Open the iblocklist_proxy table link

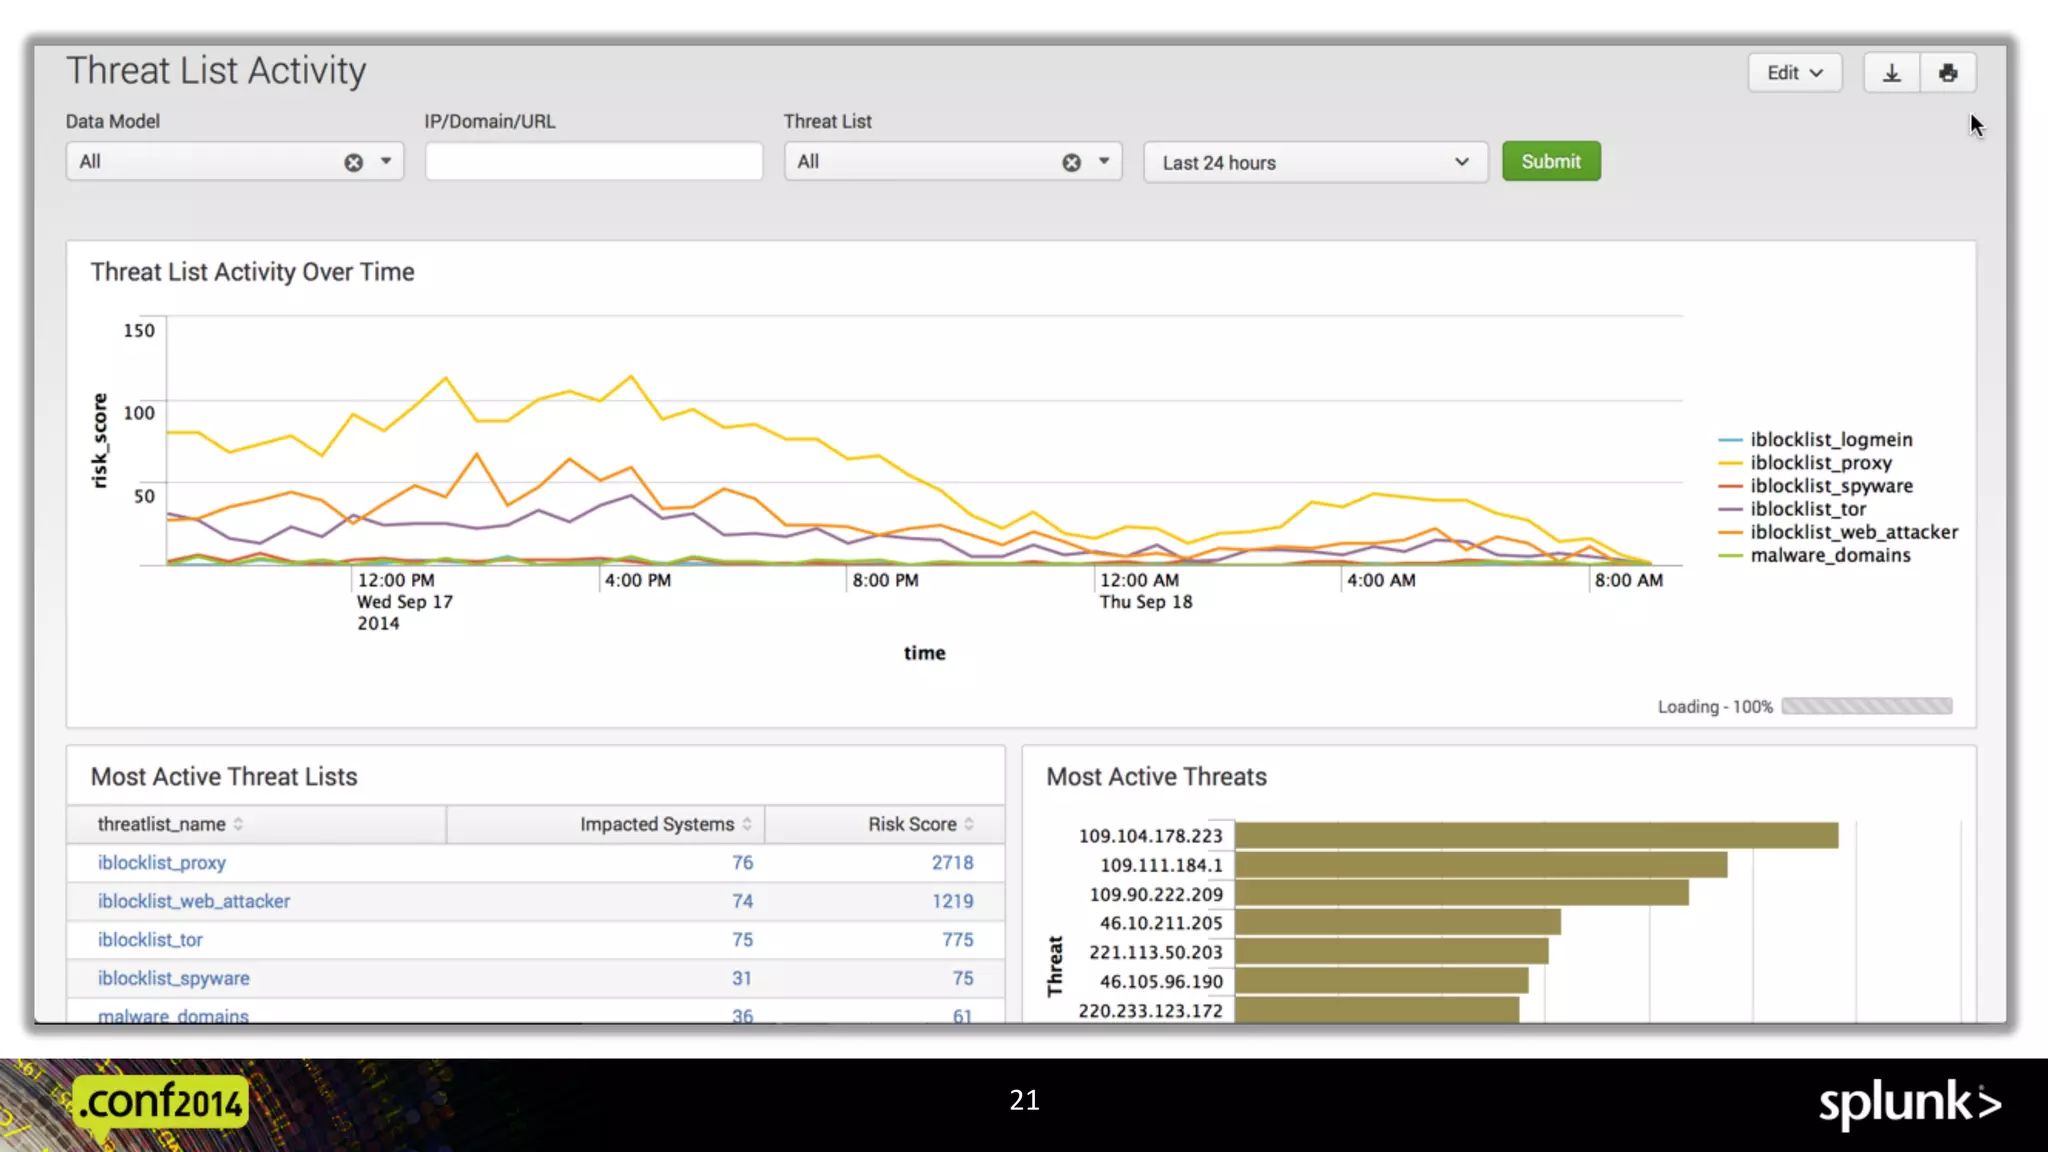pos(162,862)
